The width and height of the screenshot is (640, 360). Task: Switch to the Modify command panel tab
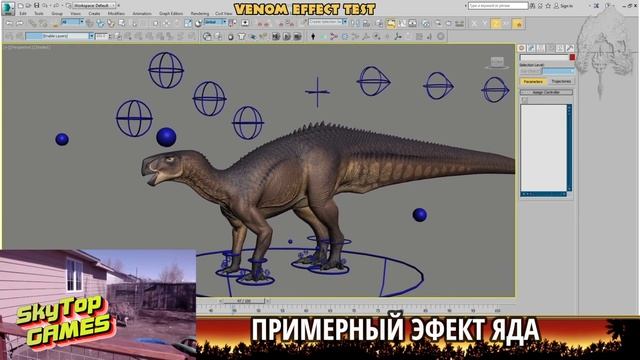[x=531, y=48]
